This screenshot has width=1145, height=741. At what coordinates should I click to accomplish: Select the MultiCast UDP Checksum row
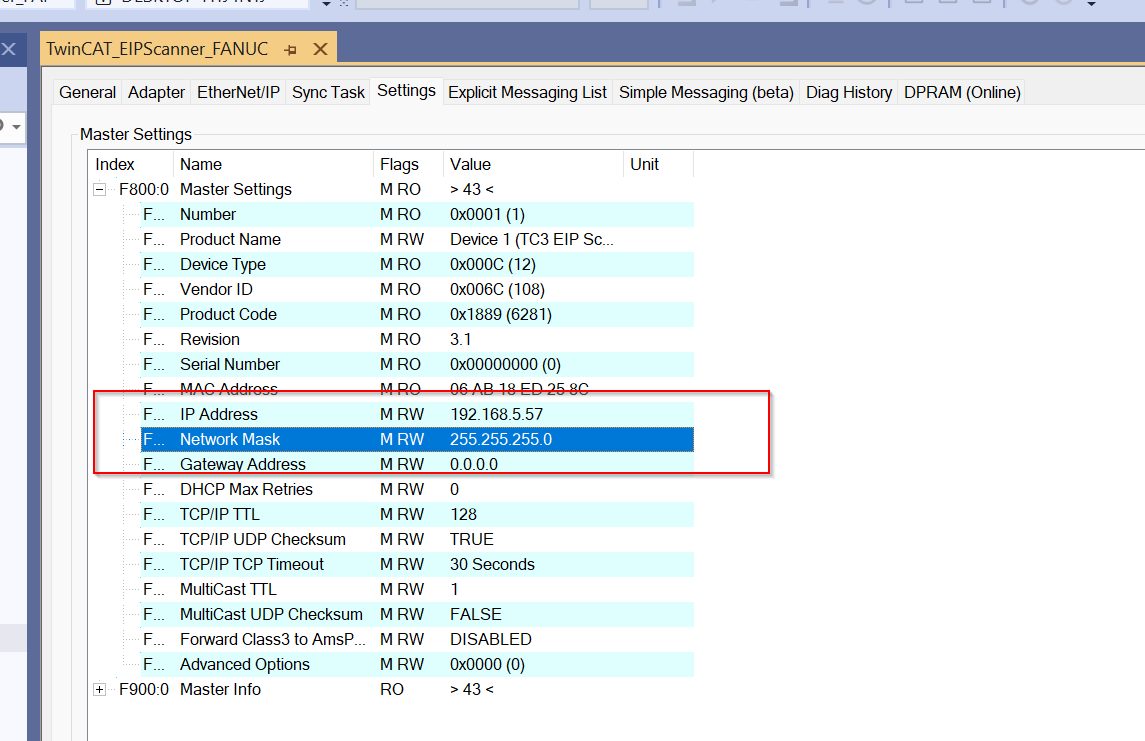click(417, 614)
